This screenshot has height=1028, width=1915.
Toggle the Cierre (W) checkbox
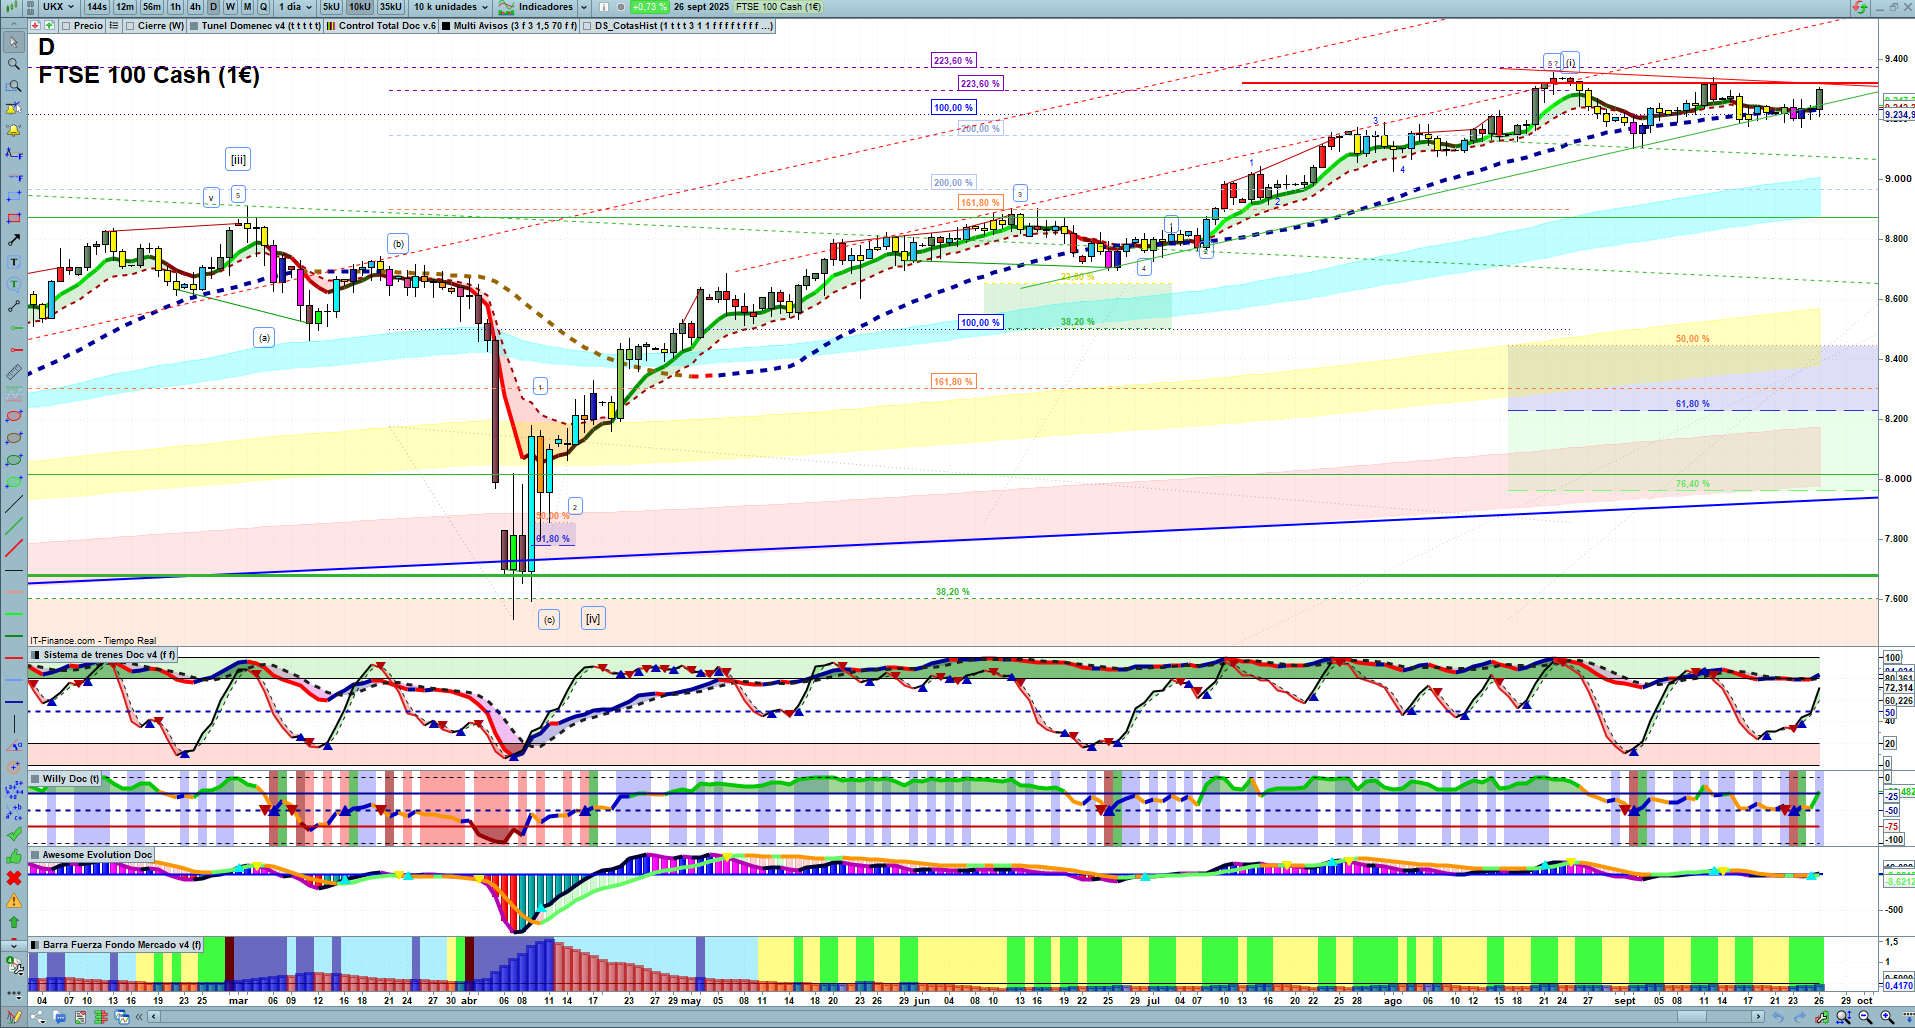[x=131, y=26]
